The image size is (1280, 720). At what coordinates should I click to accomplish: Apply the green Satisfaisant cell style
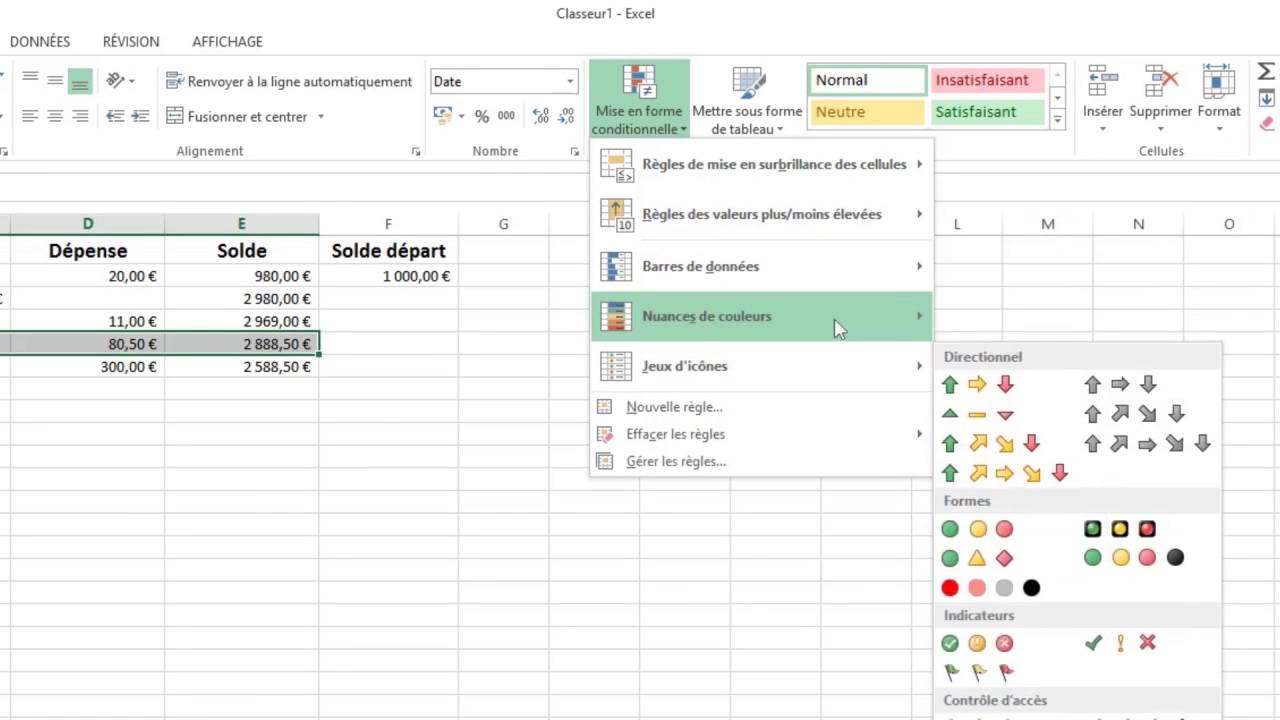point(987,112)
